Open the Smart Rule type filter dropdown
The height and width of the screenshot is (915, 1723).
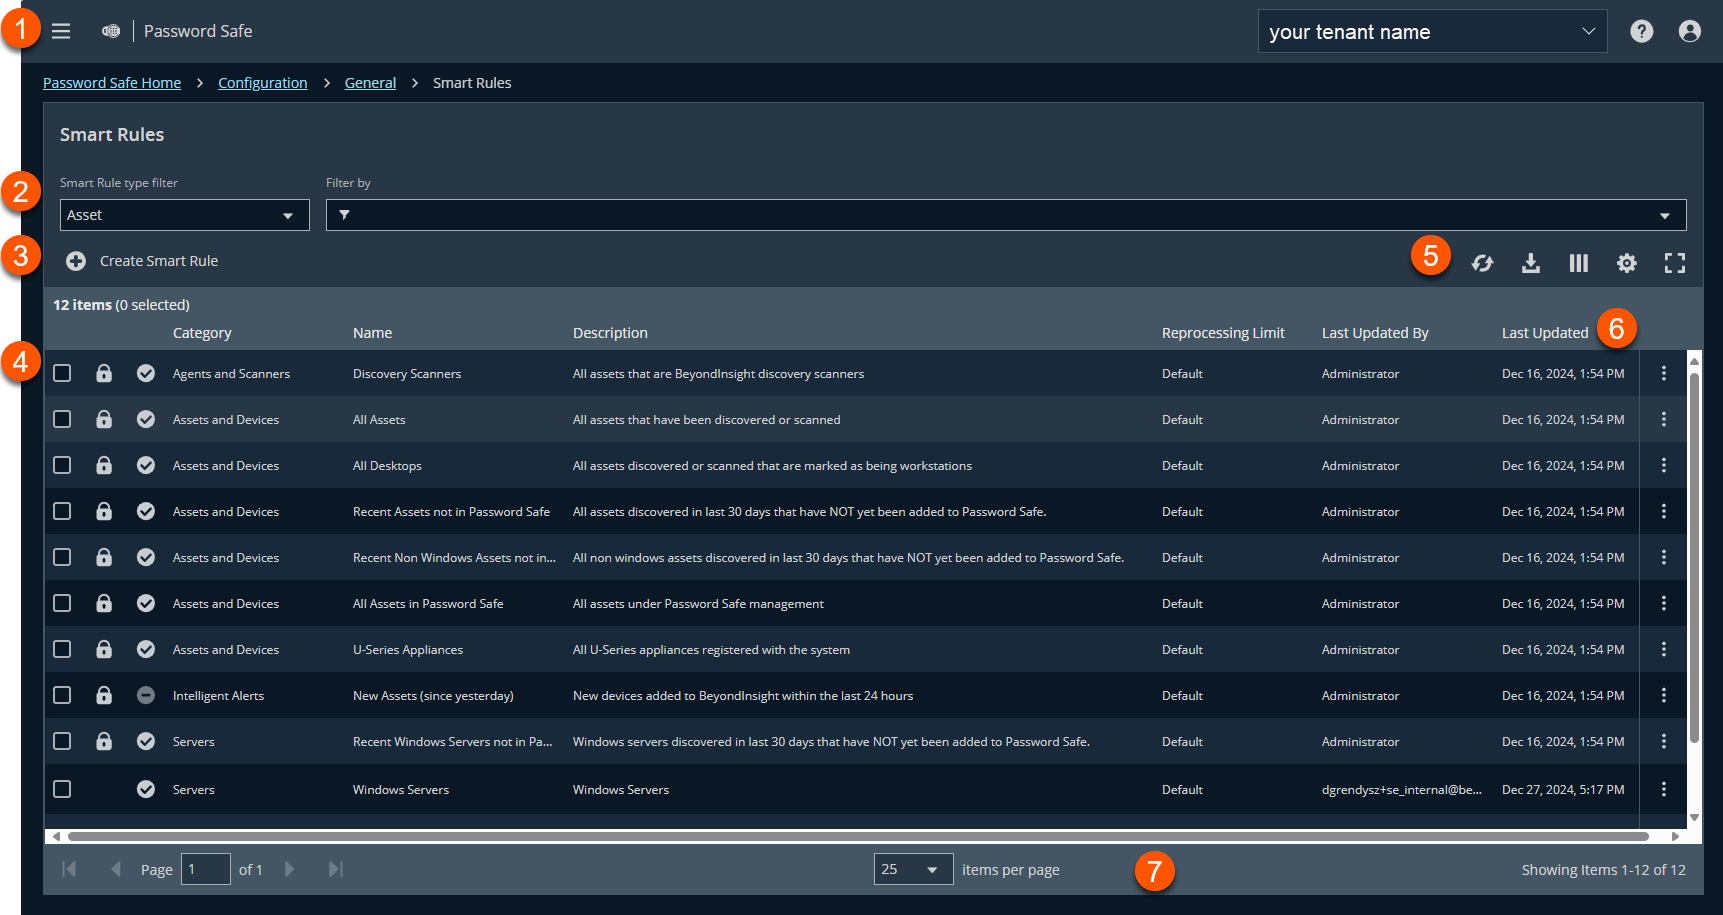click(x=185, y=215)
